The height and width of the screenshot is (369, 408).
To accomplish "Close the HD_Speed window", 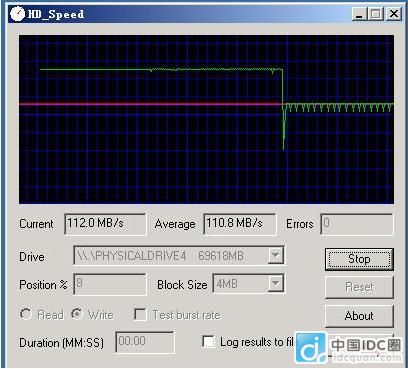I will [x=394, y=14].
